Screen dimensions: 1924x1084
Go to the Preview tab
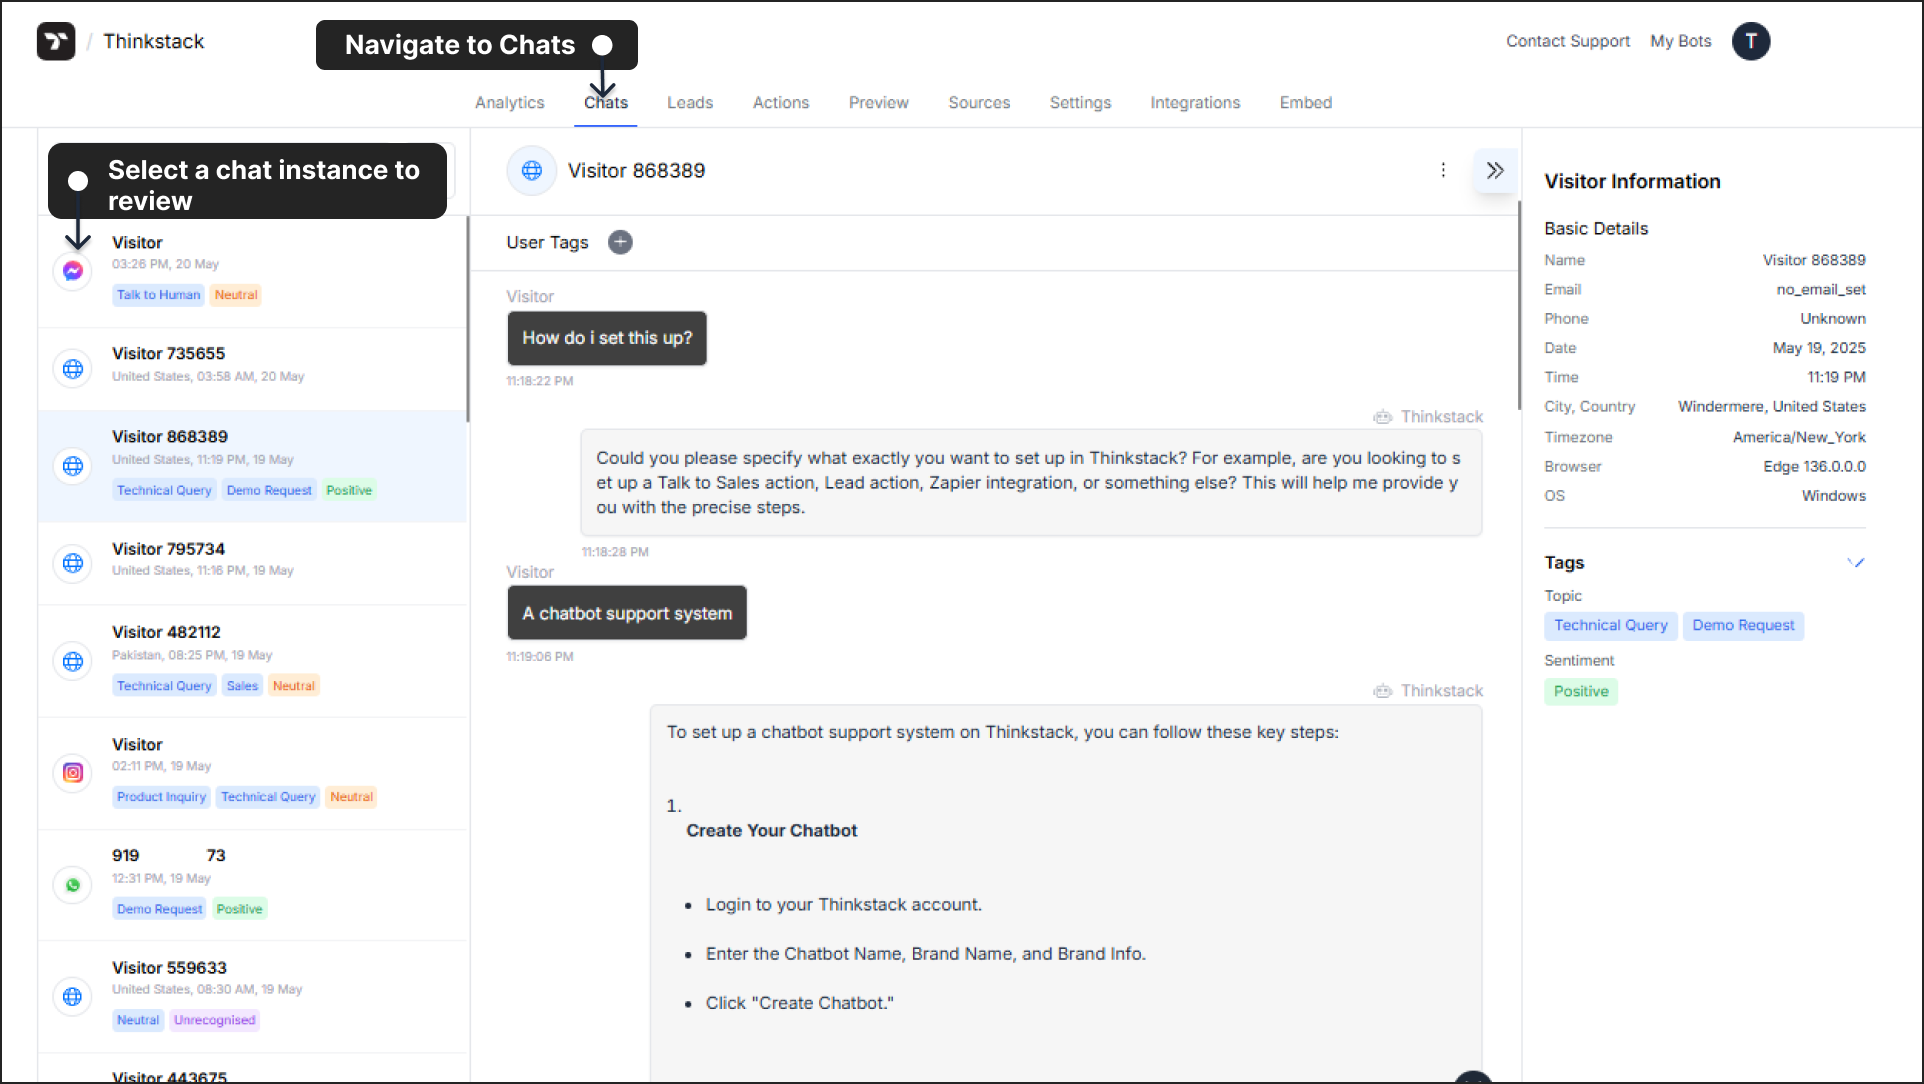pyautogui.click(x=879, y=102)
